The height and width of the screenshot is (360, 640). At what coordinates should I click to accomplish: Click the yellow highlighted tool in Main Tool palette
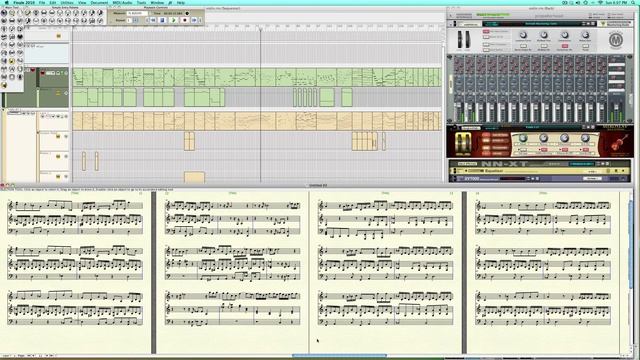point(12,61)
